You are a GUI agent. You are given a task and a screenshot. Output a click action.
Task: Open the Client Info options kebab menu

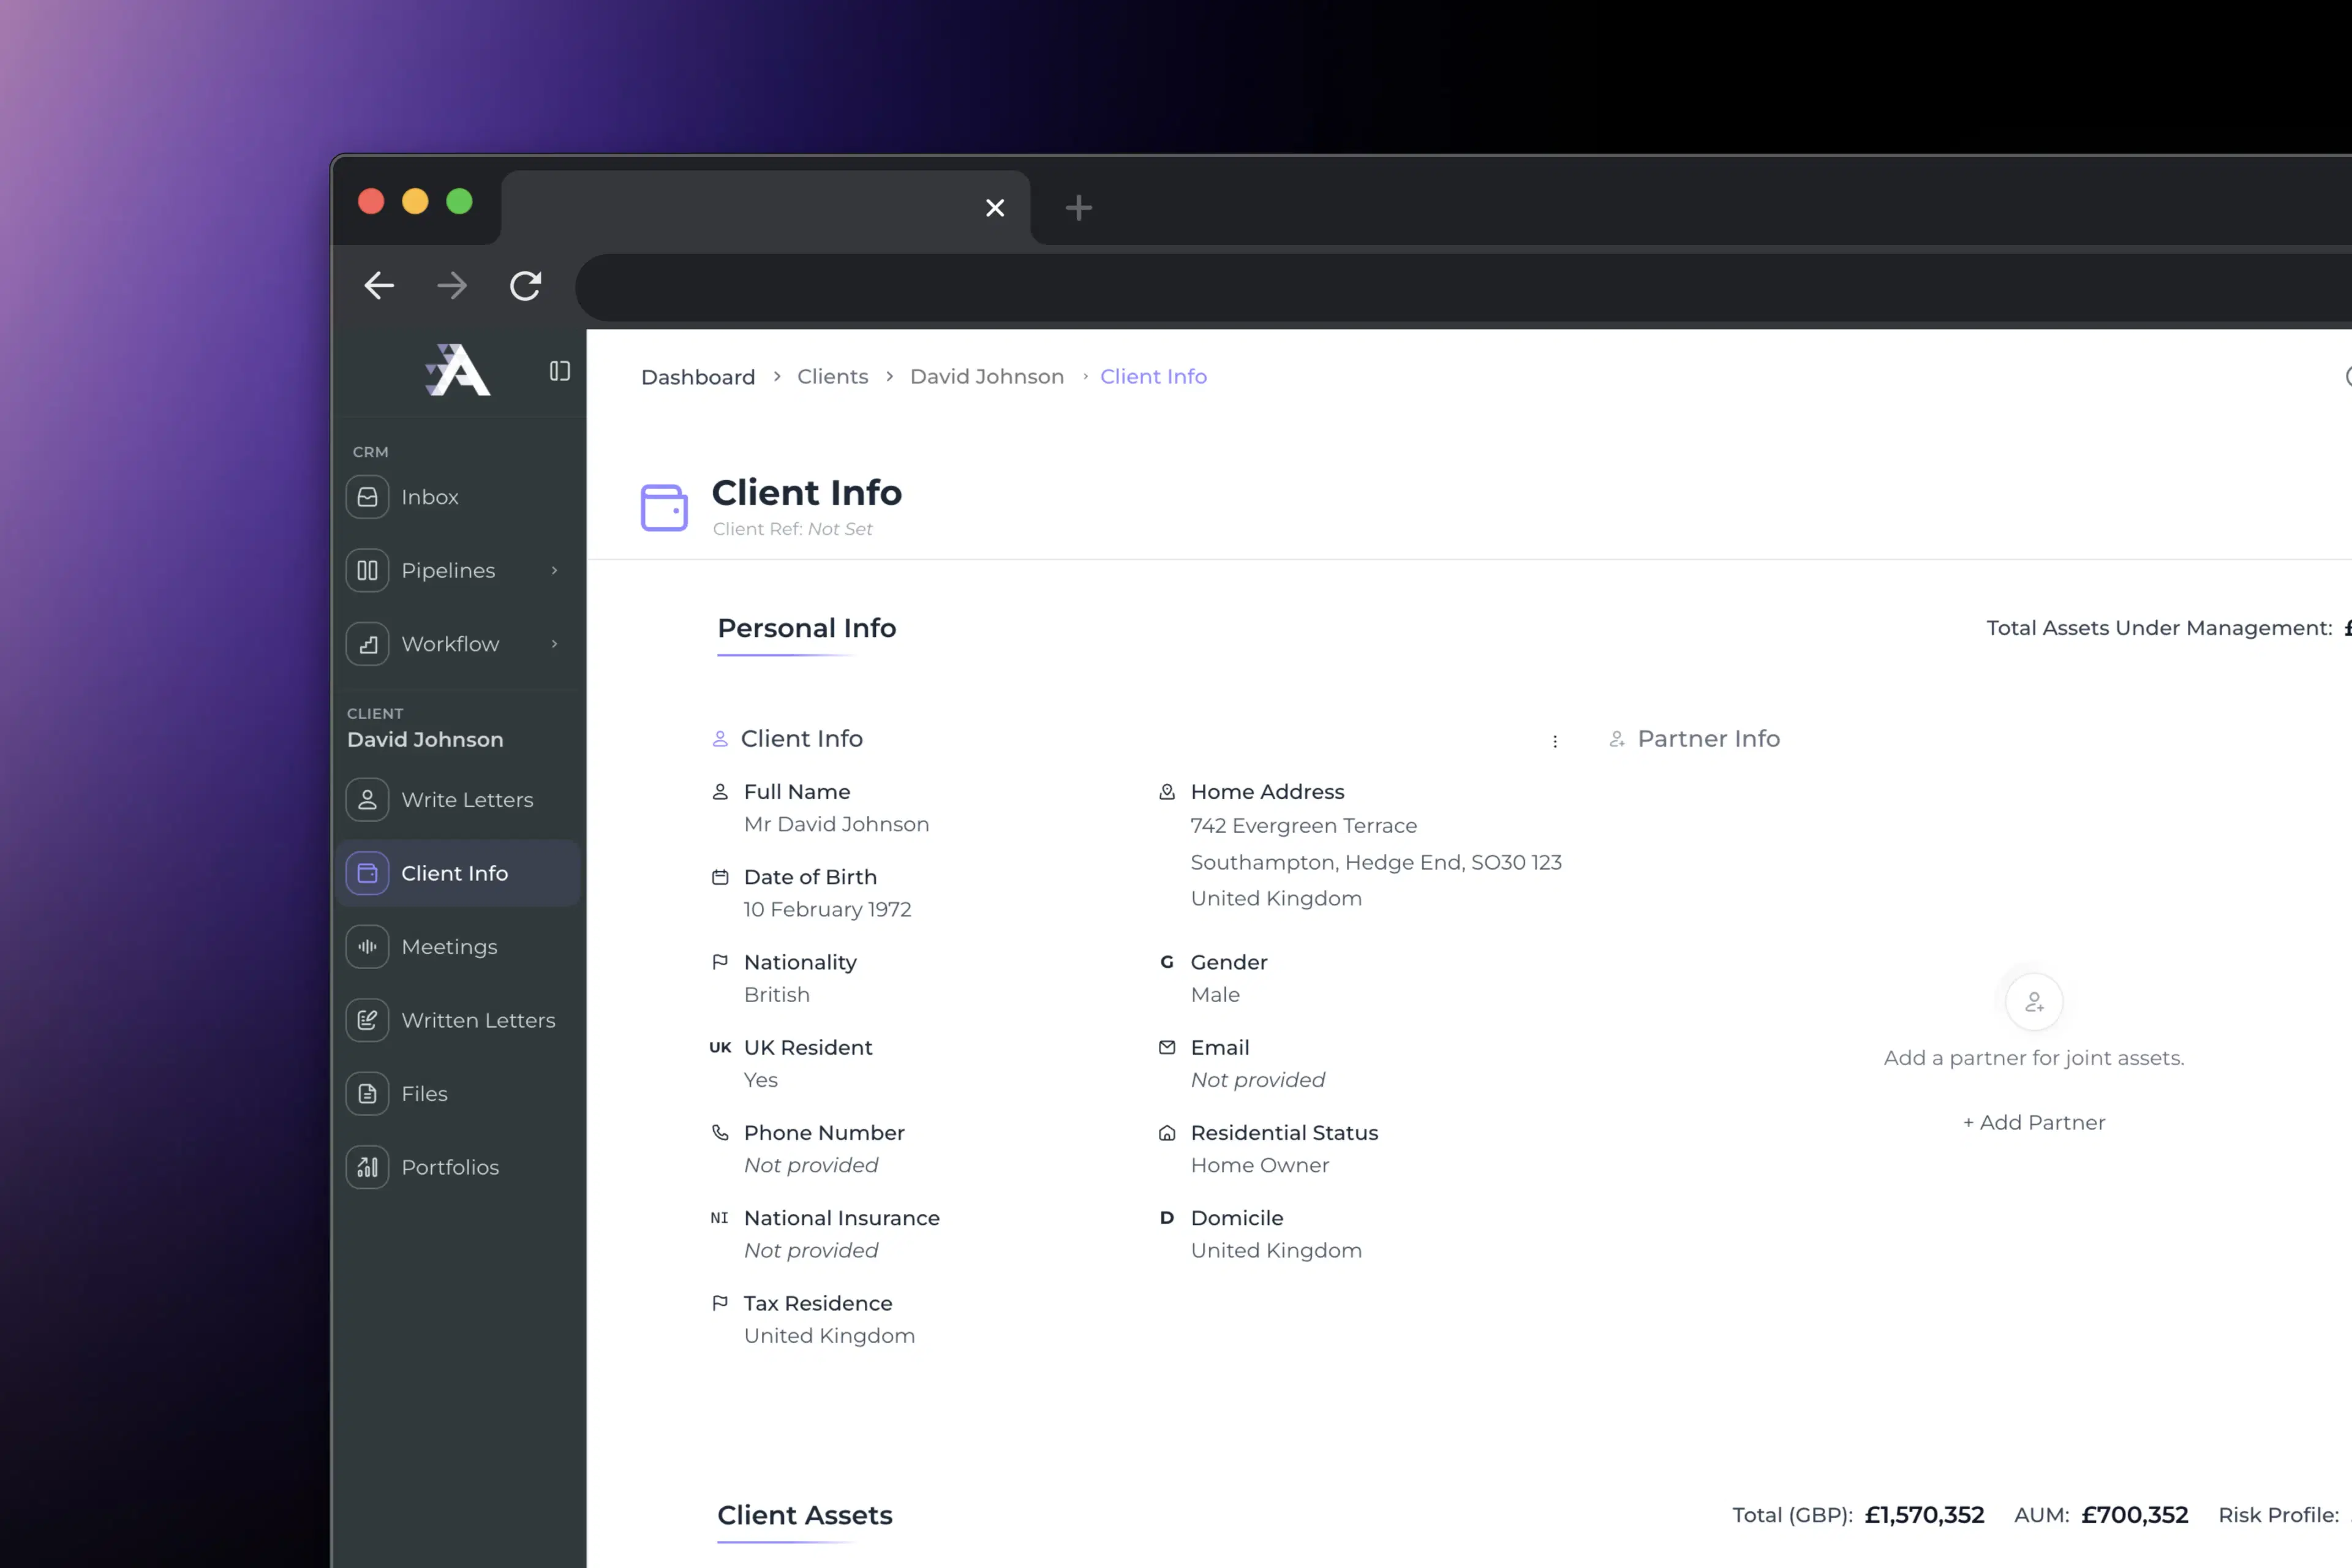pos(1555,742)
